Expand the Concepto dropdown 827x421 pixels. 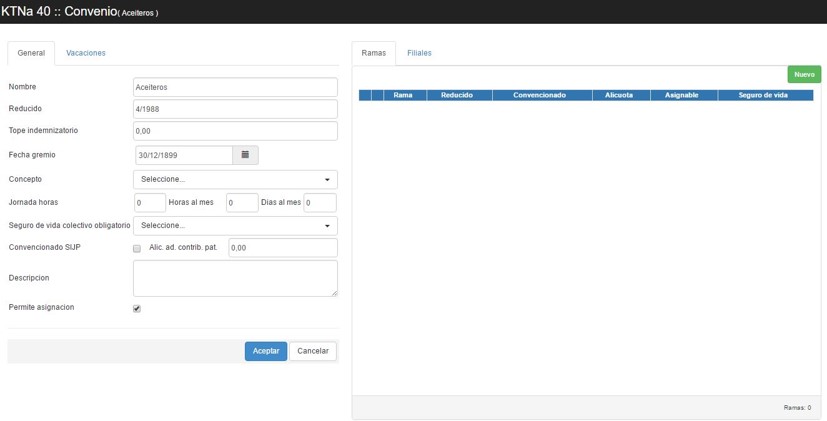click(x=235, y=179)
